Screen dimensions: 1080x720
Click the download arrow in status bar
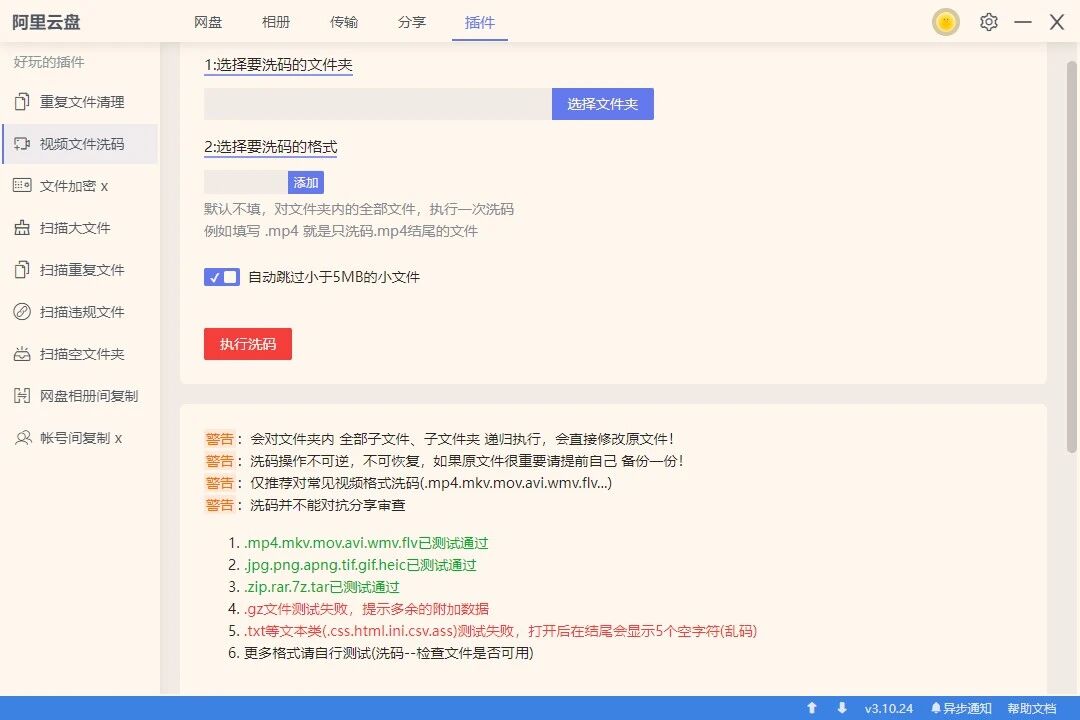(842, 708)
